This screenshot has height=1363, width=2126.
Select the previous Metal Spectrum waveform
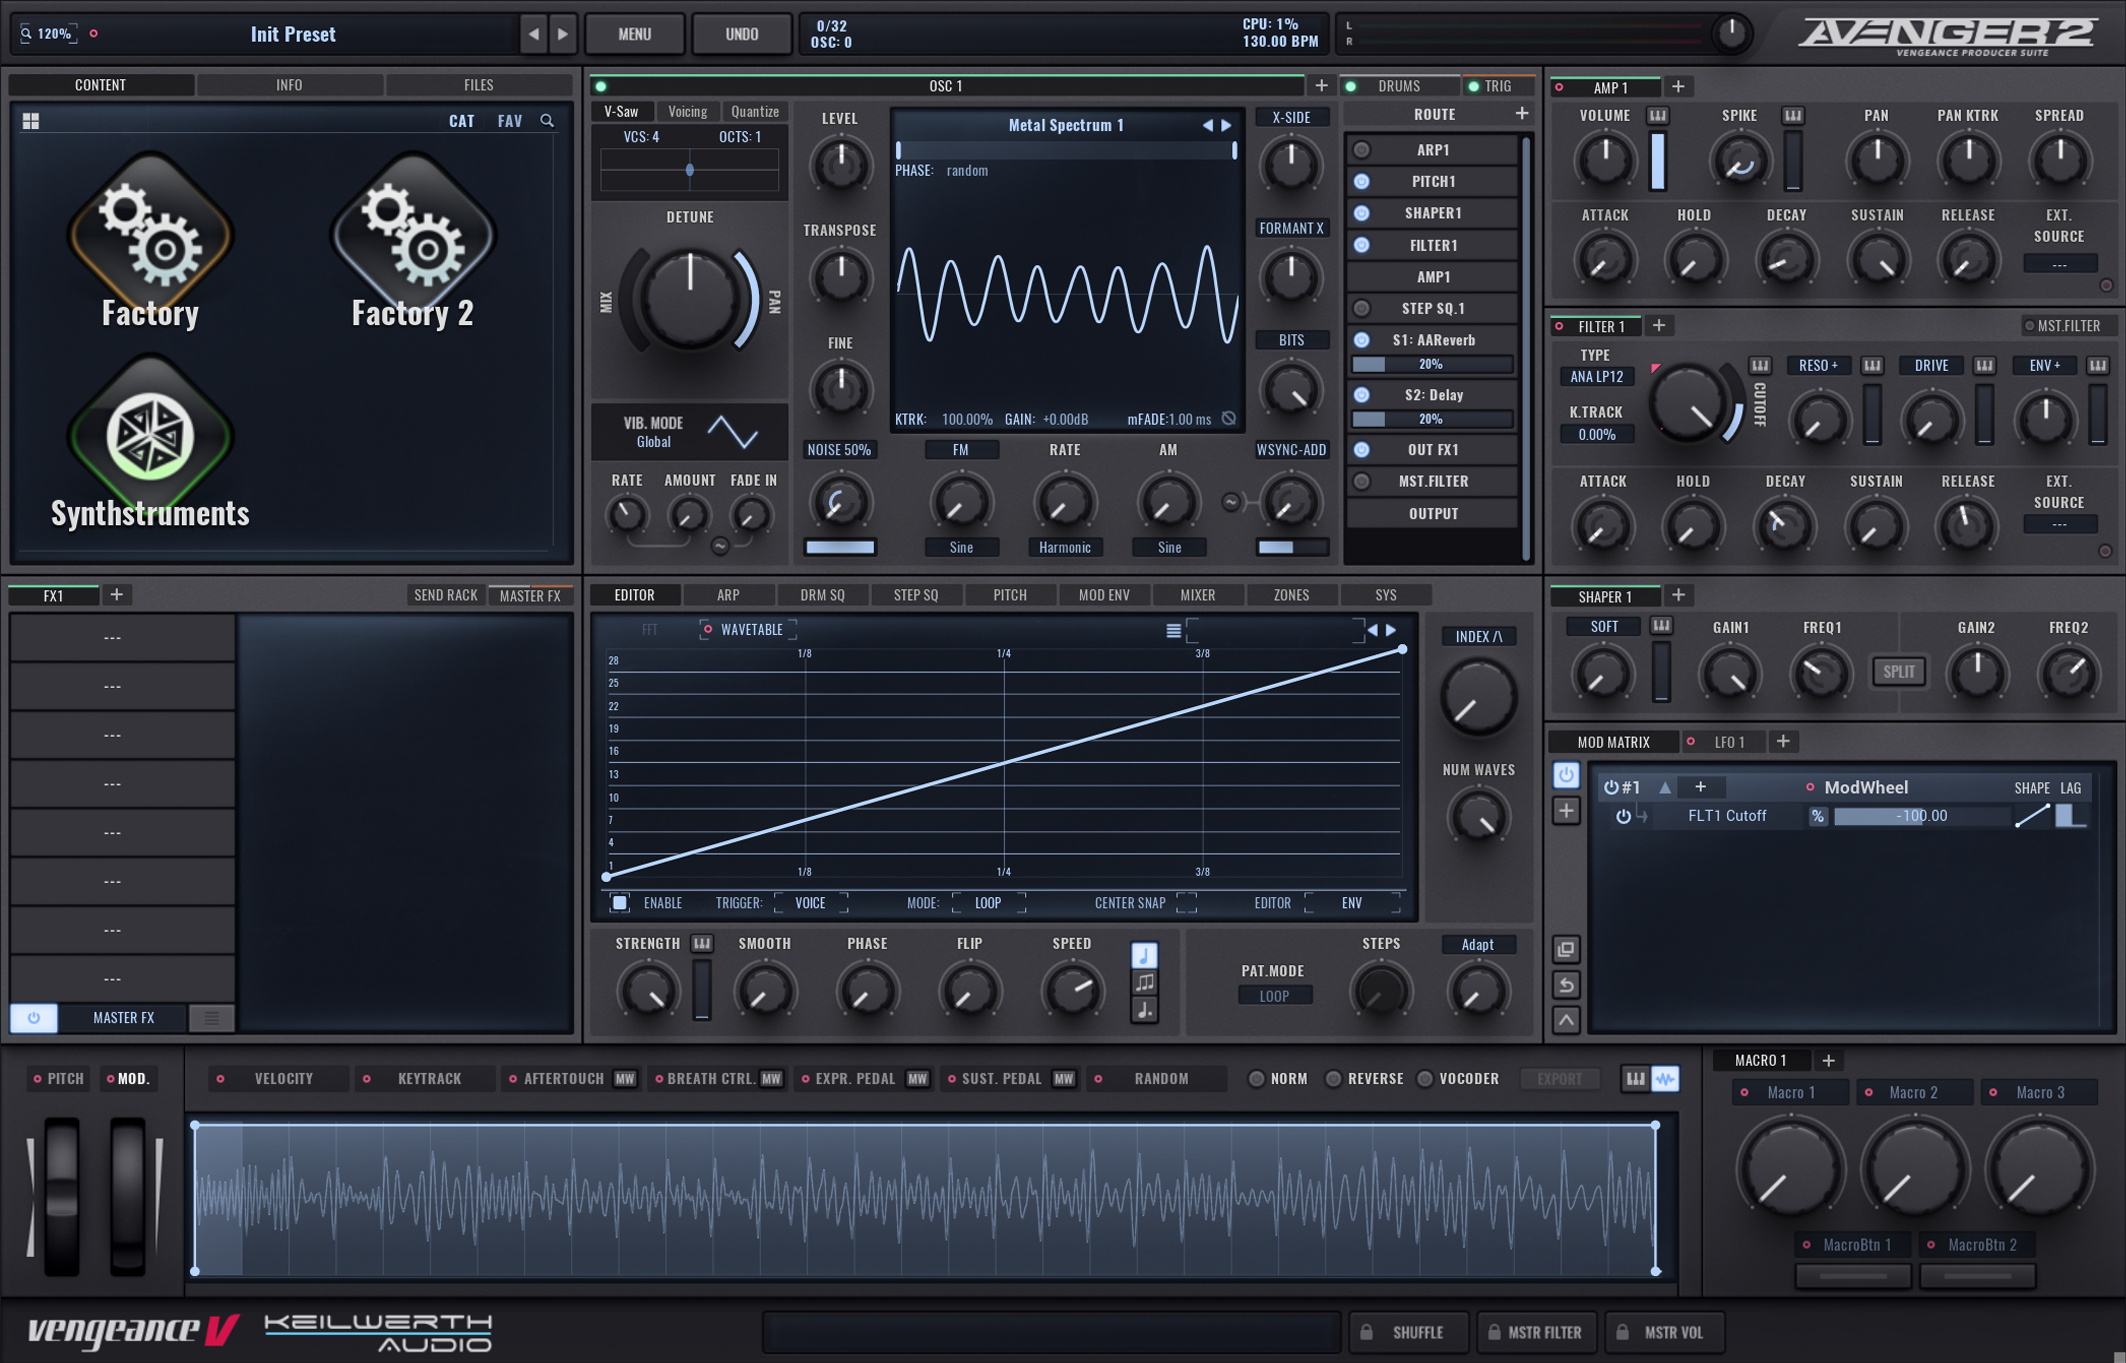(x=1207, y=125)
